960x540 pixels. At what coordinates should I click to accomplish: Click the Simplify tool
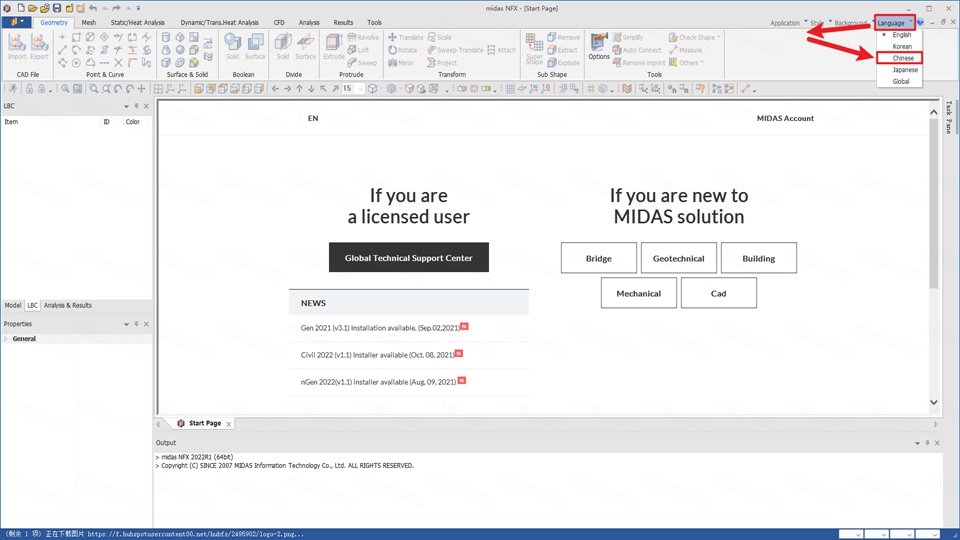click(628, 37)
